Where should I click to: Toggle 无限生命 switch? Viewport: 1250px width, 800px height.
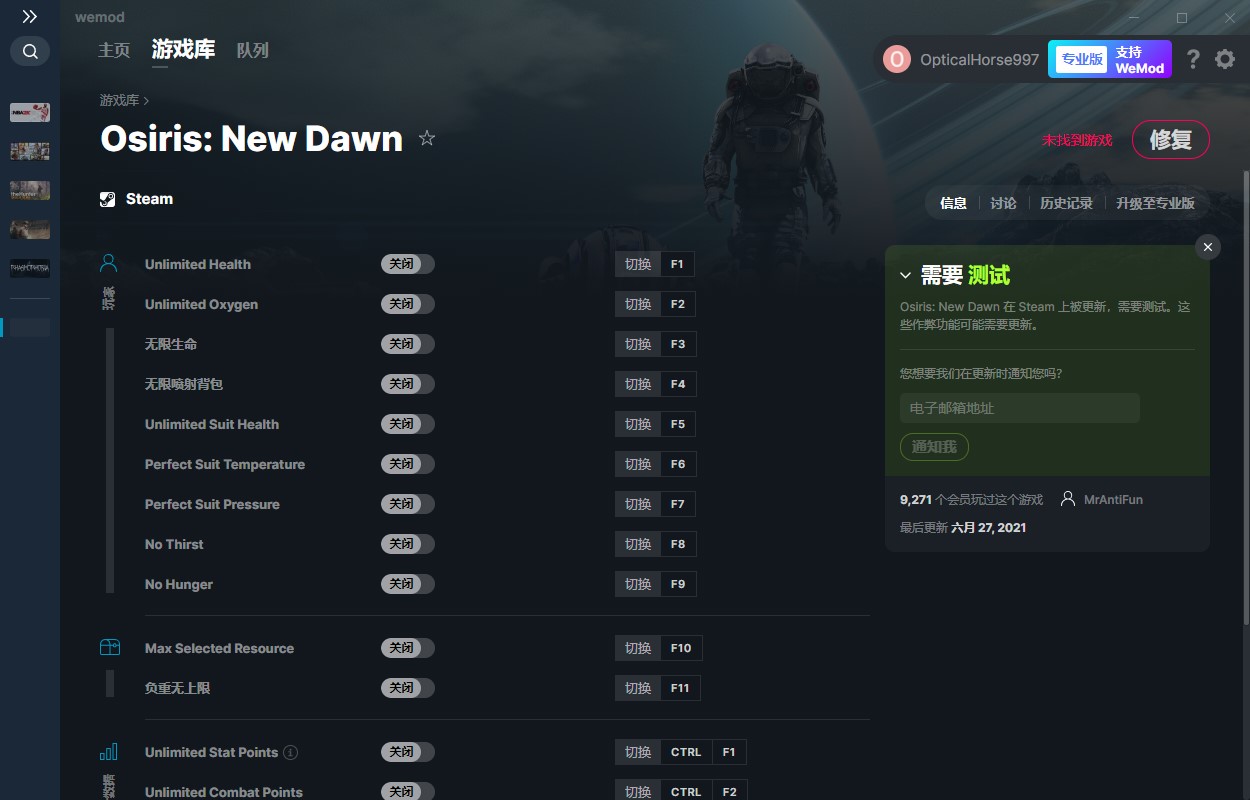(x=408, y=344)
